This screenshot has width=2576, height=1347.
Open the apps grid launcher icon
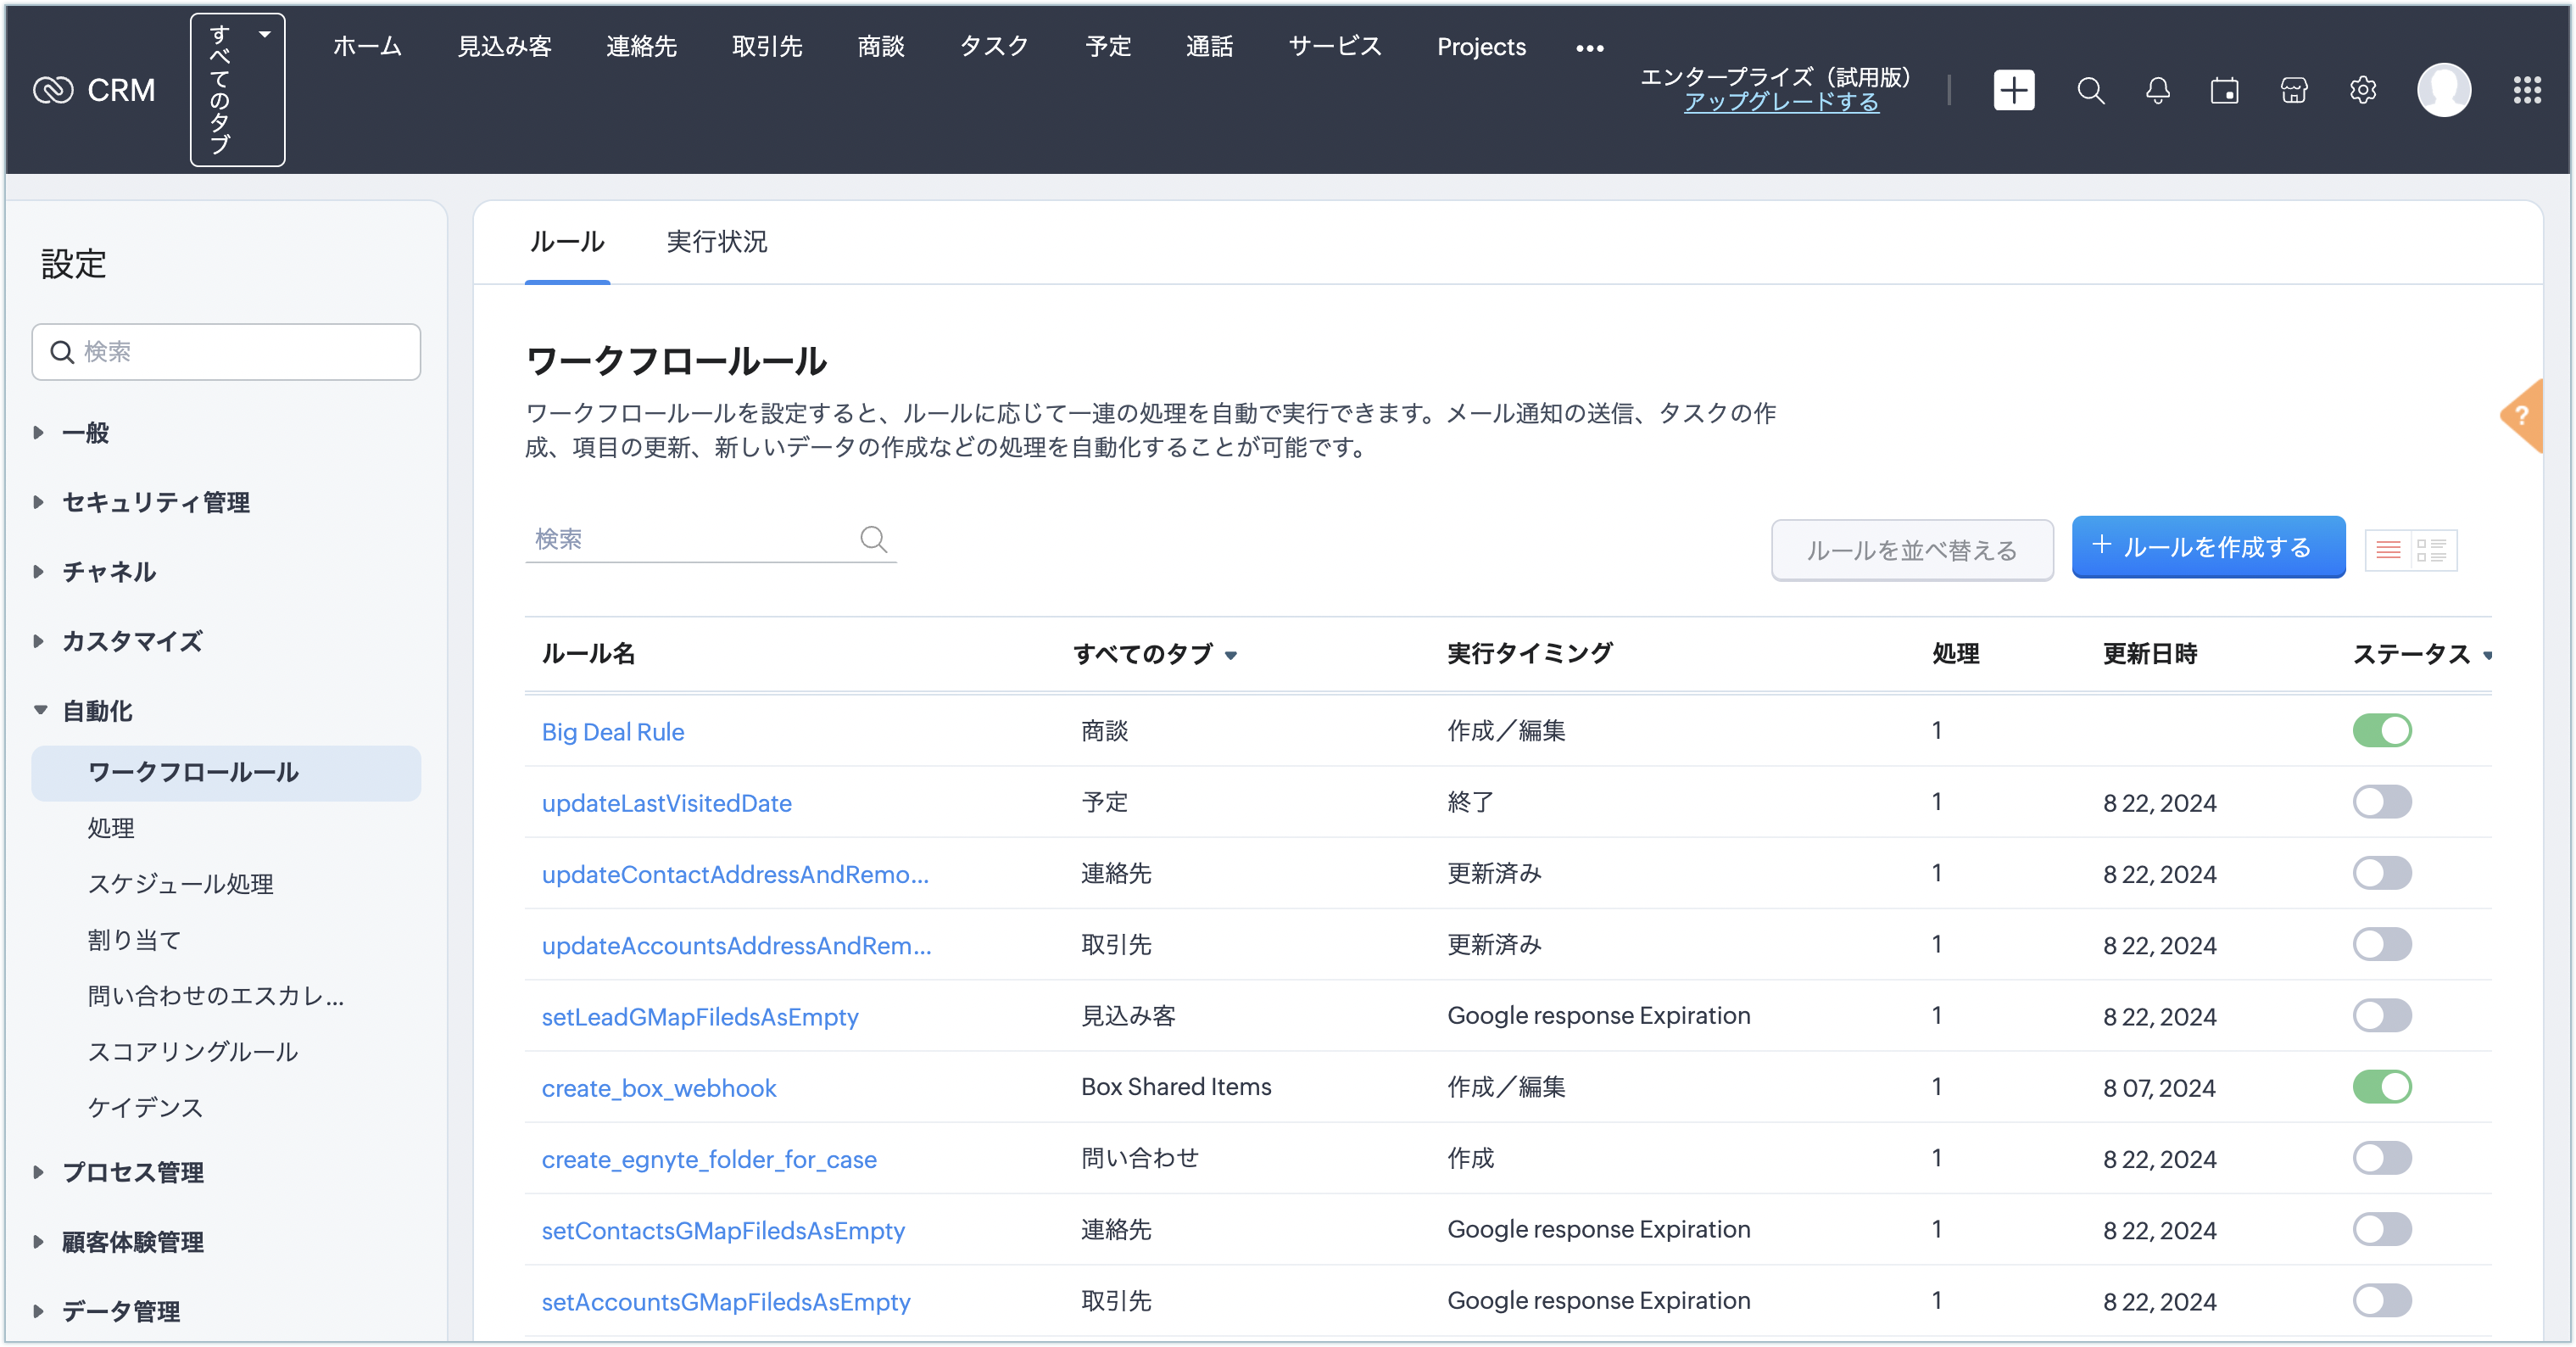[x=2527, y=90]
